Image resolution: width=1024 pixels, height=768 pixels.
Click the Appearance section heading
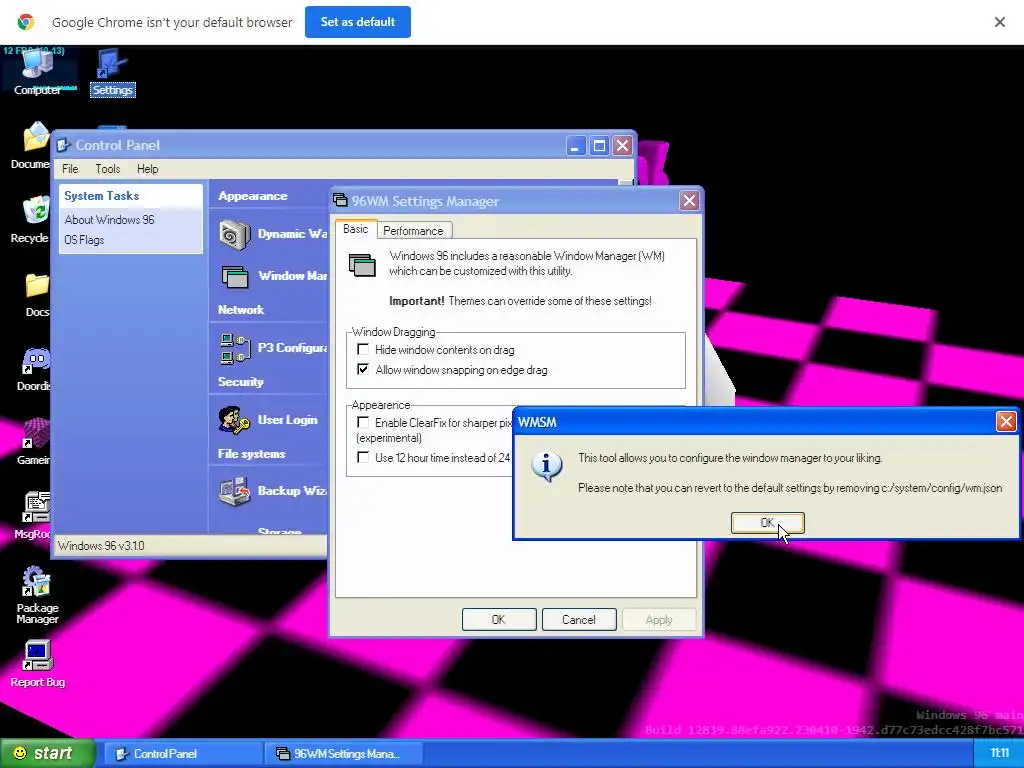coord(253,196)
